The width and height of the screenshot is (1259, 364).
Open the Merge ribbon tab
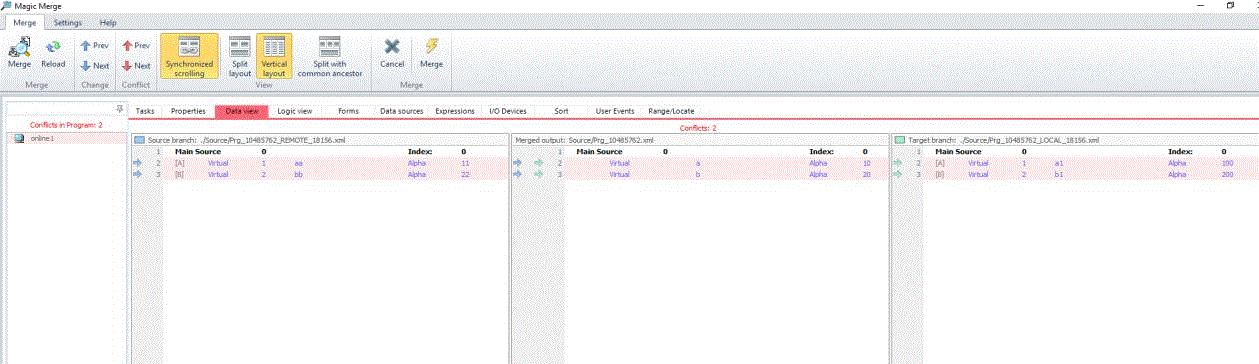[x=24, y=22]
